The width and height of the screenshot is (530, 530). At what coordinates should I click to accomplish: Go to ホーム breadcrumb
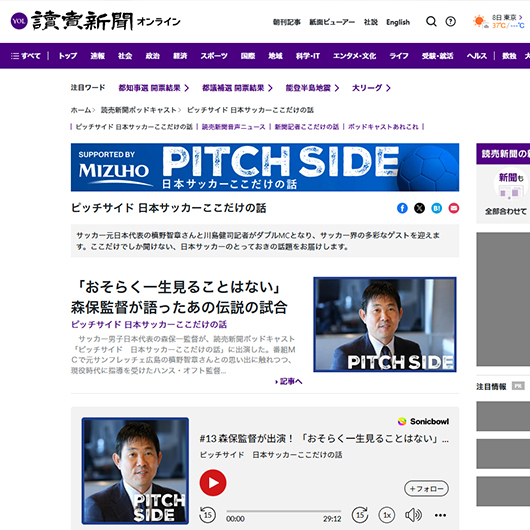(x=80, y=110)
